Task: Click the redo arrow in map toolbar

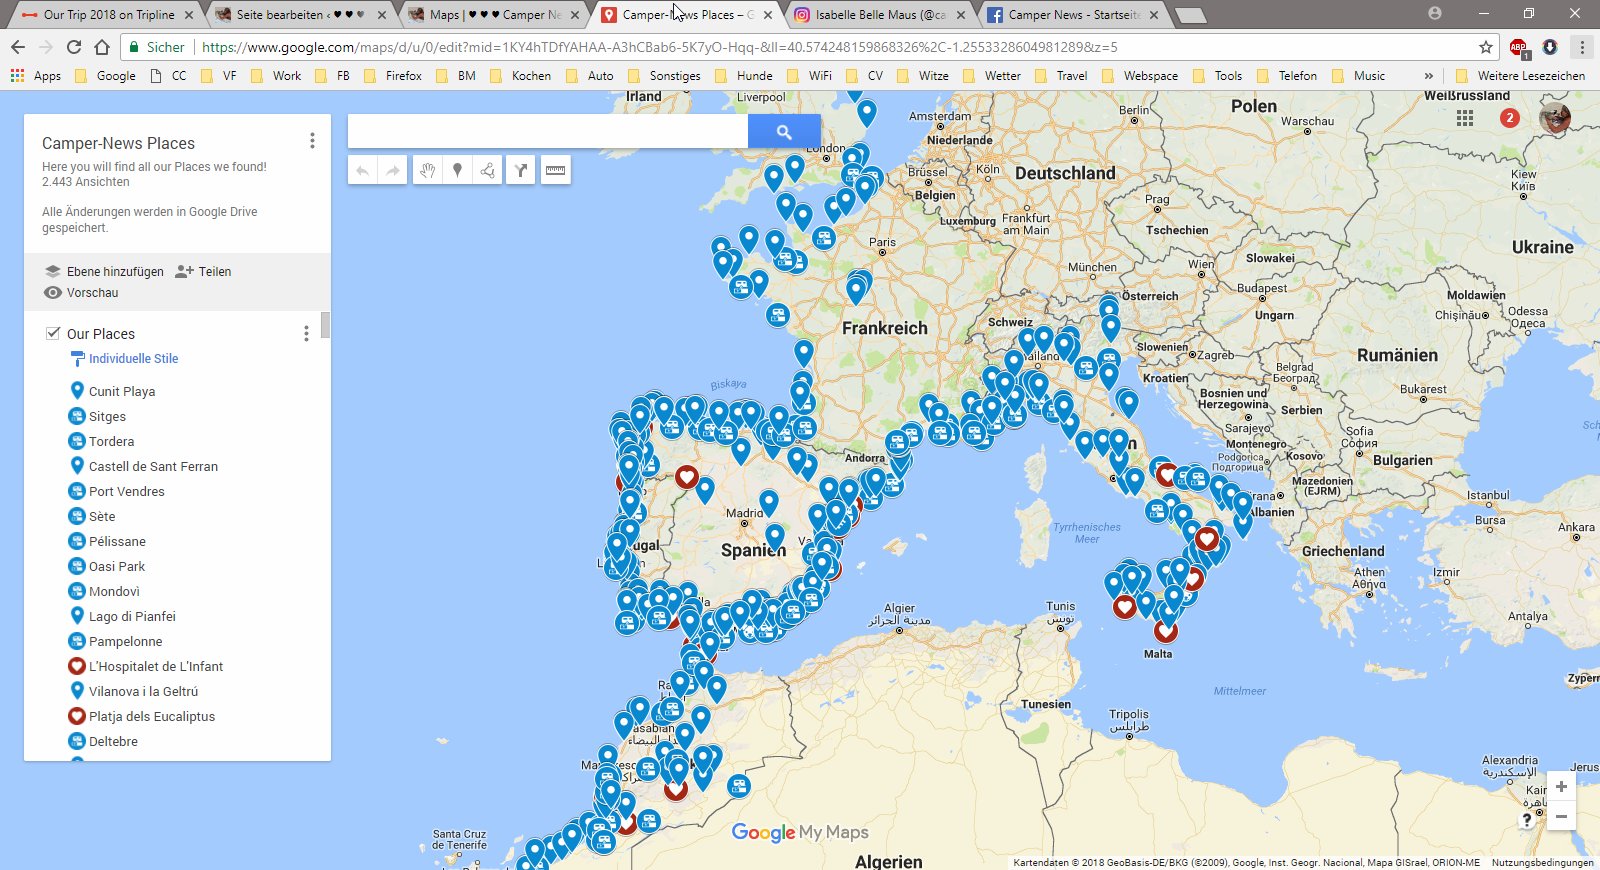Action: pos(393,171)
